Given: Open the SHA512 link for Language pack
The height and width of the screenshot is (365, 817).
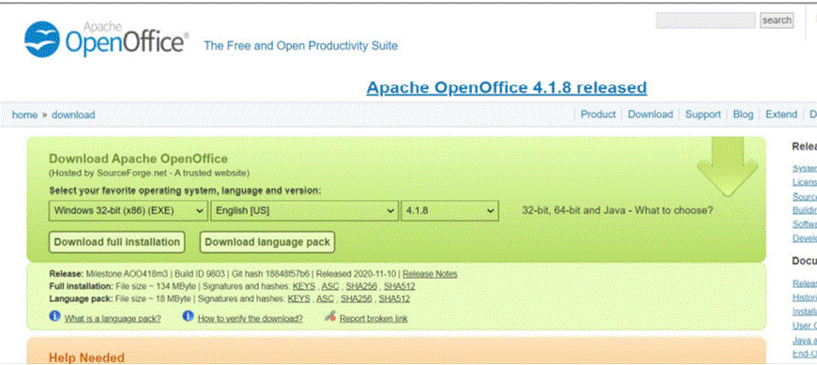Looking at the screenshot, I should click(394, 299).
